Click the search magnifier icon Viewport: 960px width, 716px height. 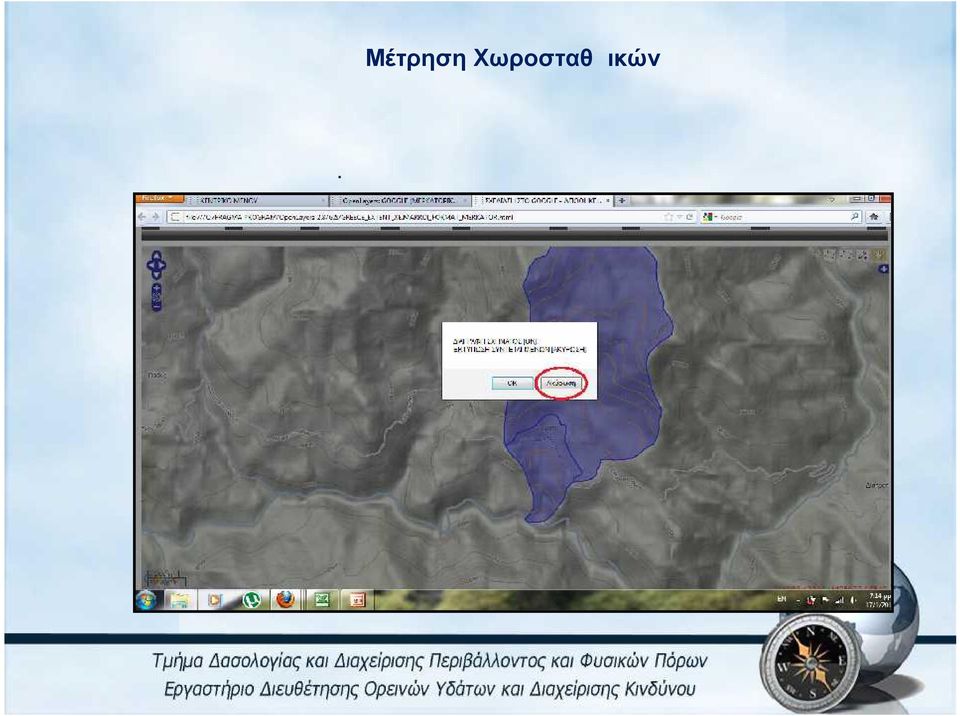coord(855,217)
